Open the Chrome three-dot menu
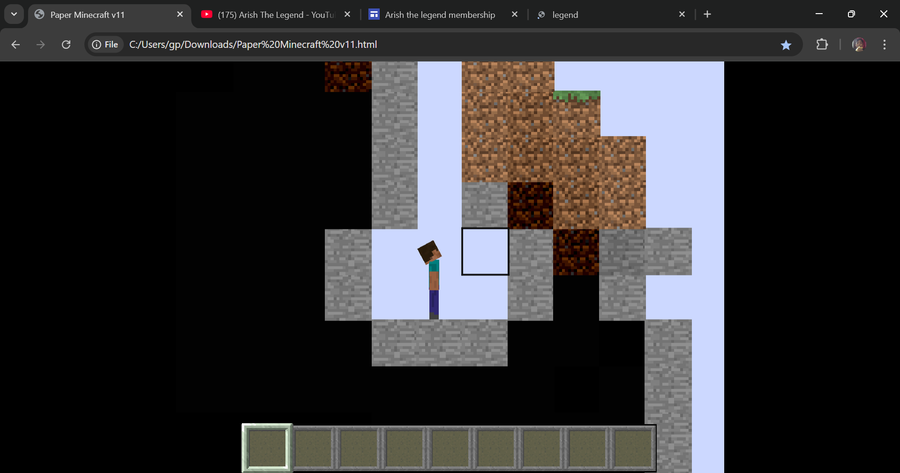The image size is (900, 473). 885,44
